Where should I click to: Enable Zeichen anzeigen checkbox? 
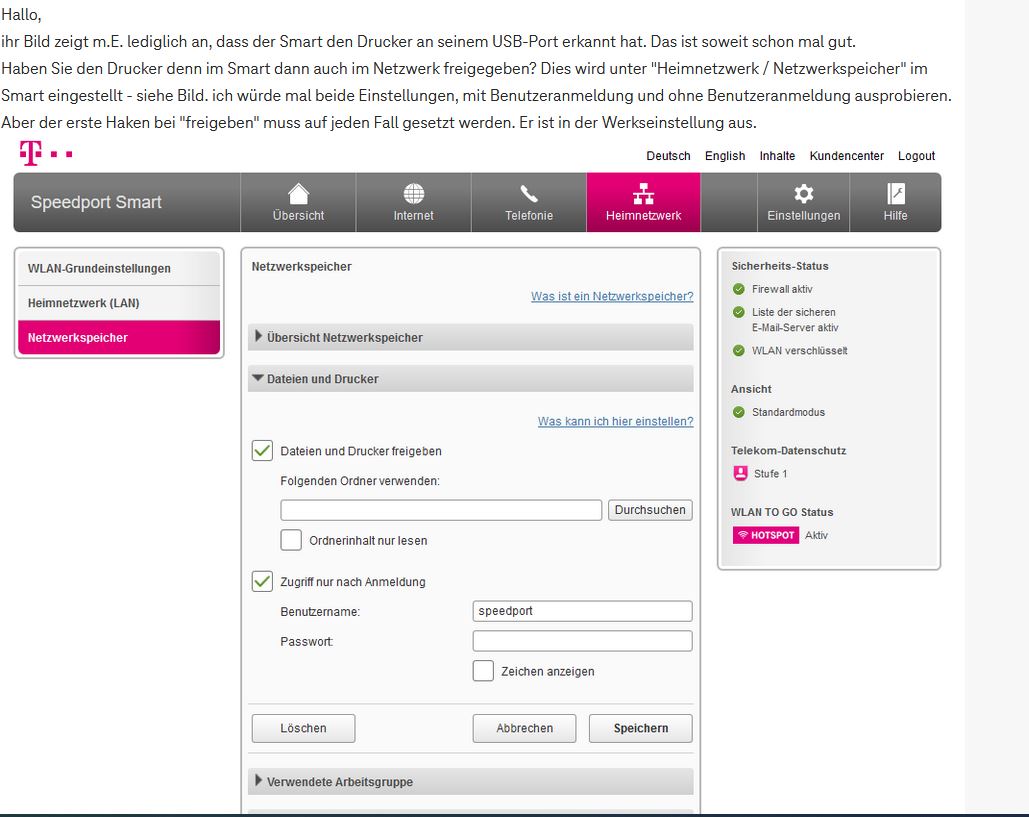483,671
